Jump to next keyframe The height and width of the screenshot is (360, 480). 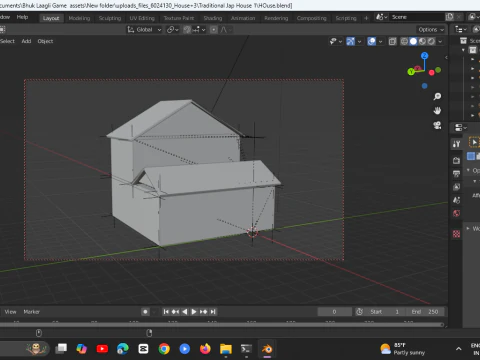pyautogui.click(x=203, y=312)
